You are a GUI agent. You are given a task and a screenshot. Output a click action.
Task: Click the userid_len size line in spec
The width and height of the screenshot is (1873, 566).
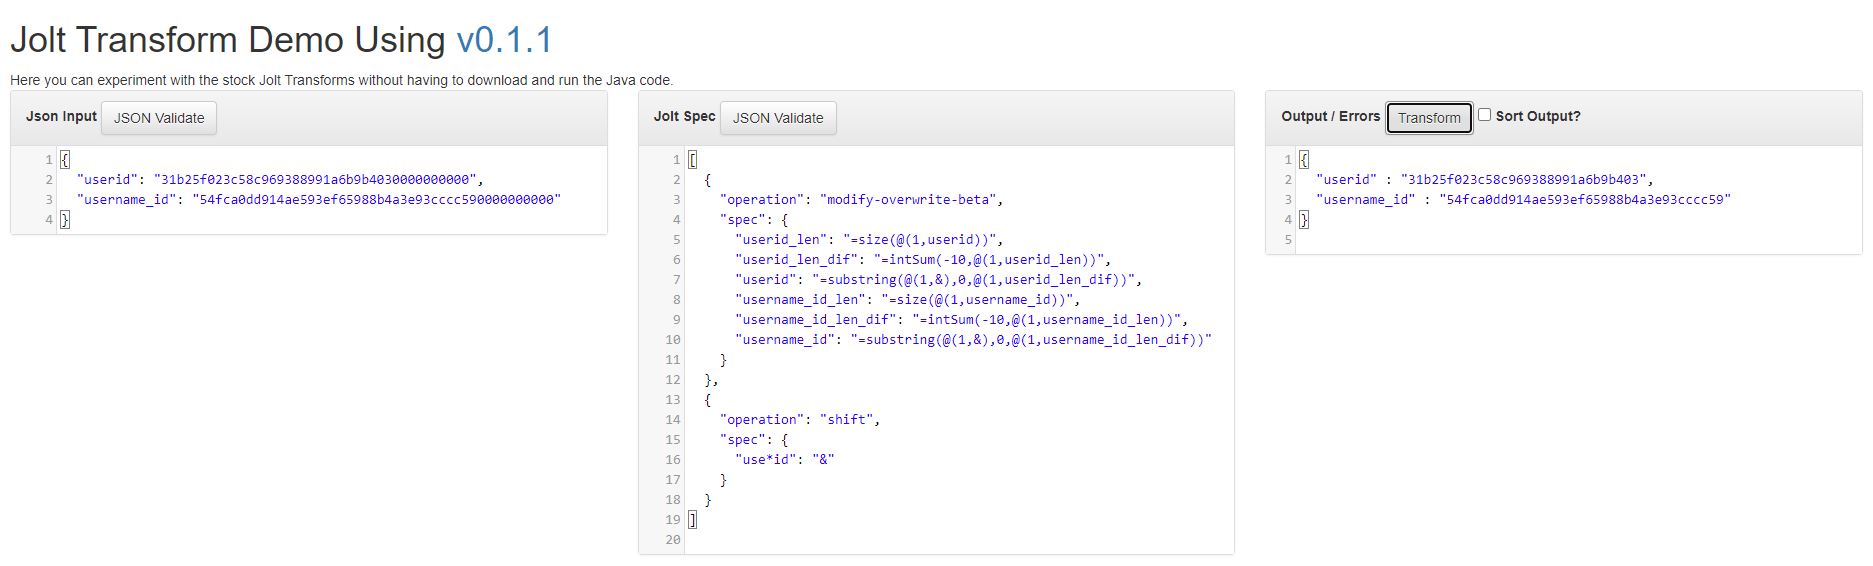[869, 240]
